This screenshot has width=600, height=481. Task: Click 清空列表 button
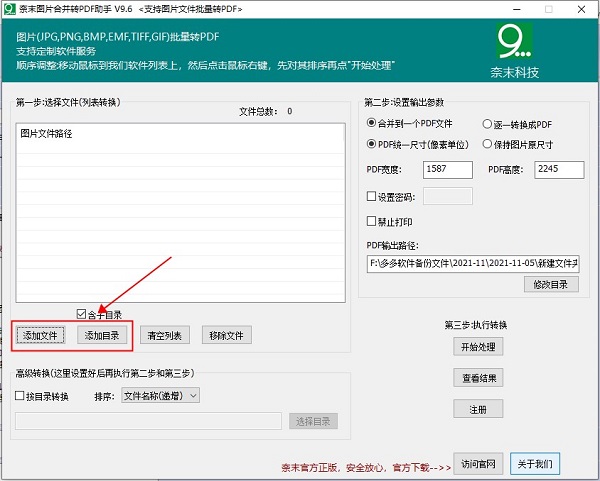(165, 335)
